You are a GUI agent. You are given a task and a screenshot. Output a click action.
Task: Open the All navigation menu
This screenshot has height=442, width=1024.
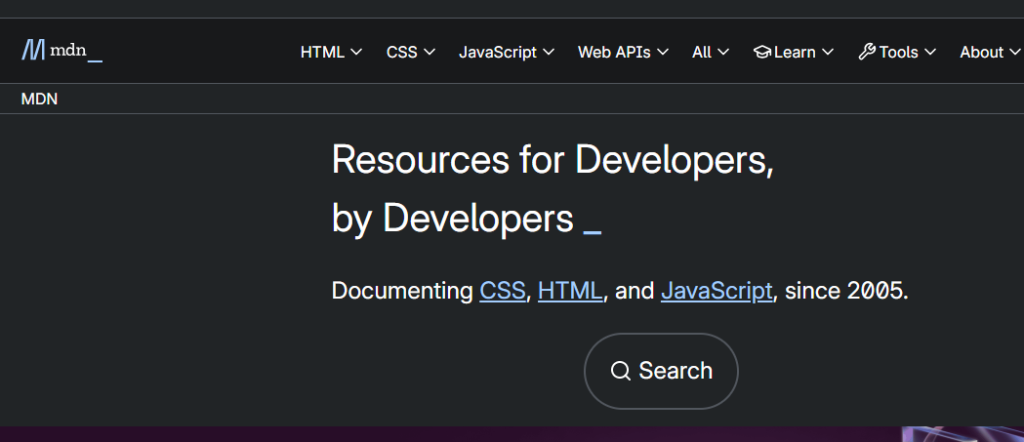(711, 52)
